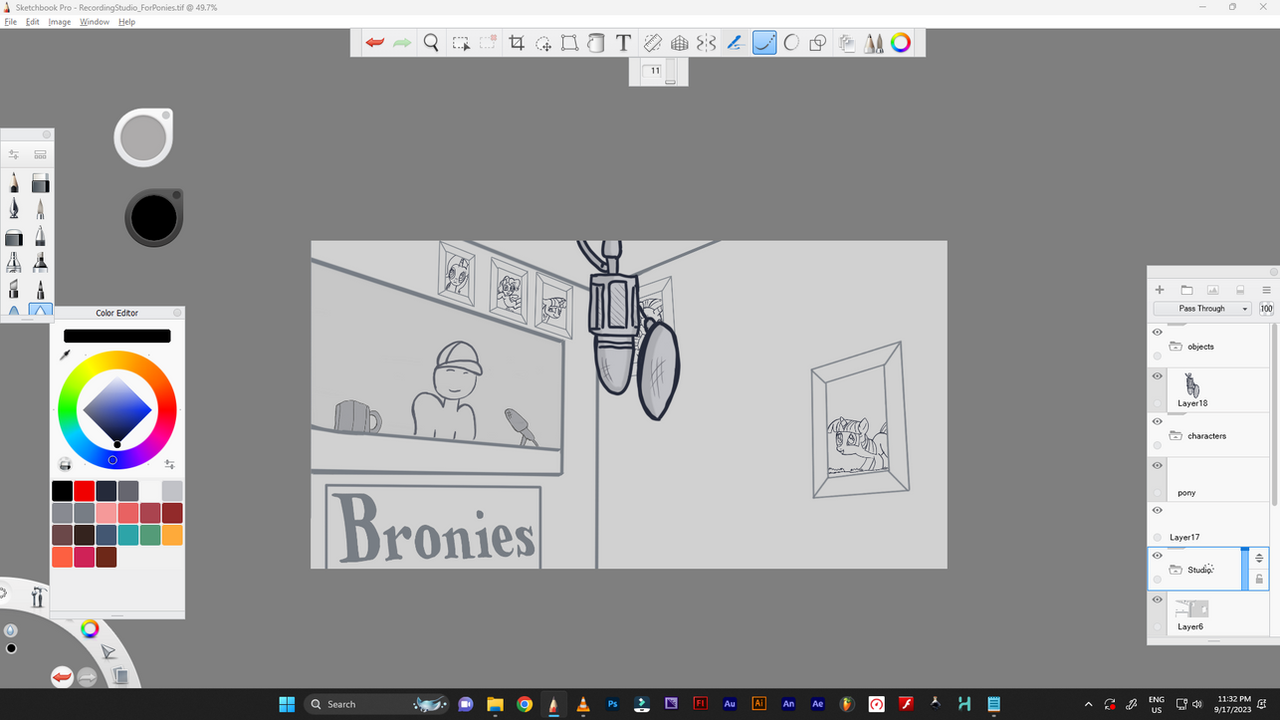1280x720 pixels.
Task: Open brush properties sliders icon
Action: tap(14, 155)
